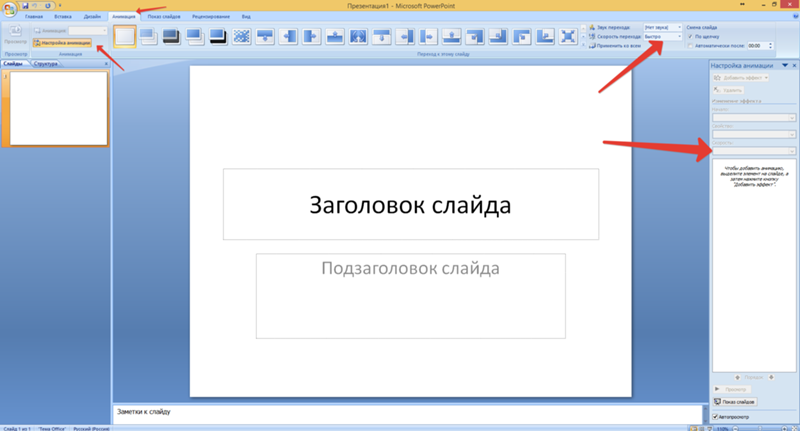This screenshot has width=800, height=431.
Task: Expand the full transition gallery with More arrow
Action: pos(584,45)
